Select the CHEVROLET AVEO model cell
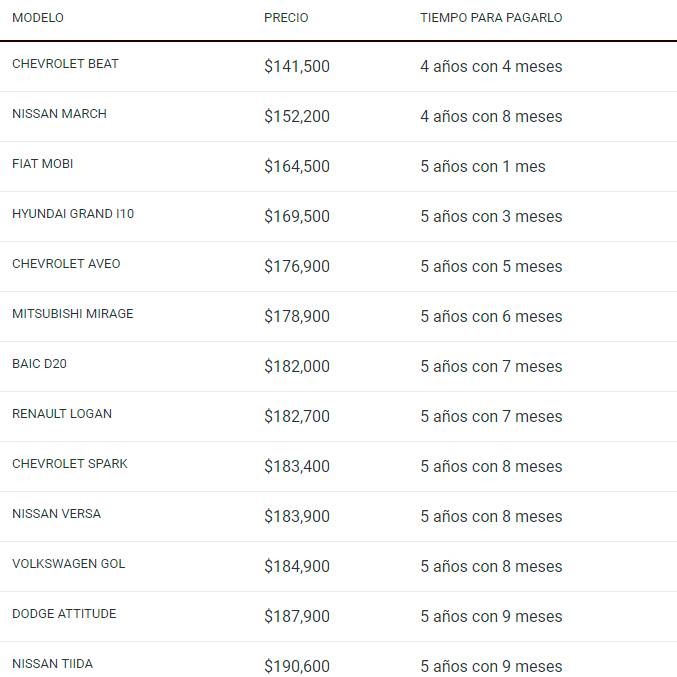Viewport: 677px width, 677px height. coord(66,264)
